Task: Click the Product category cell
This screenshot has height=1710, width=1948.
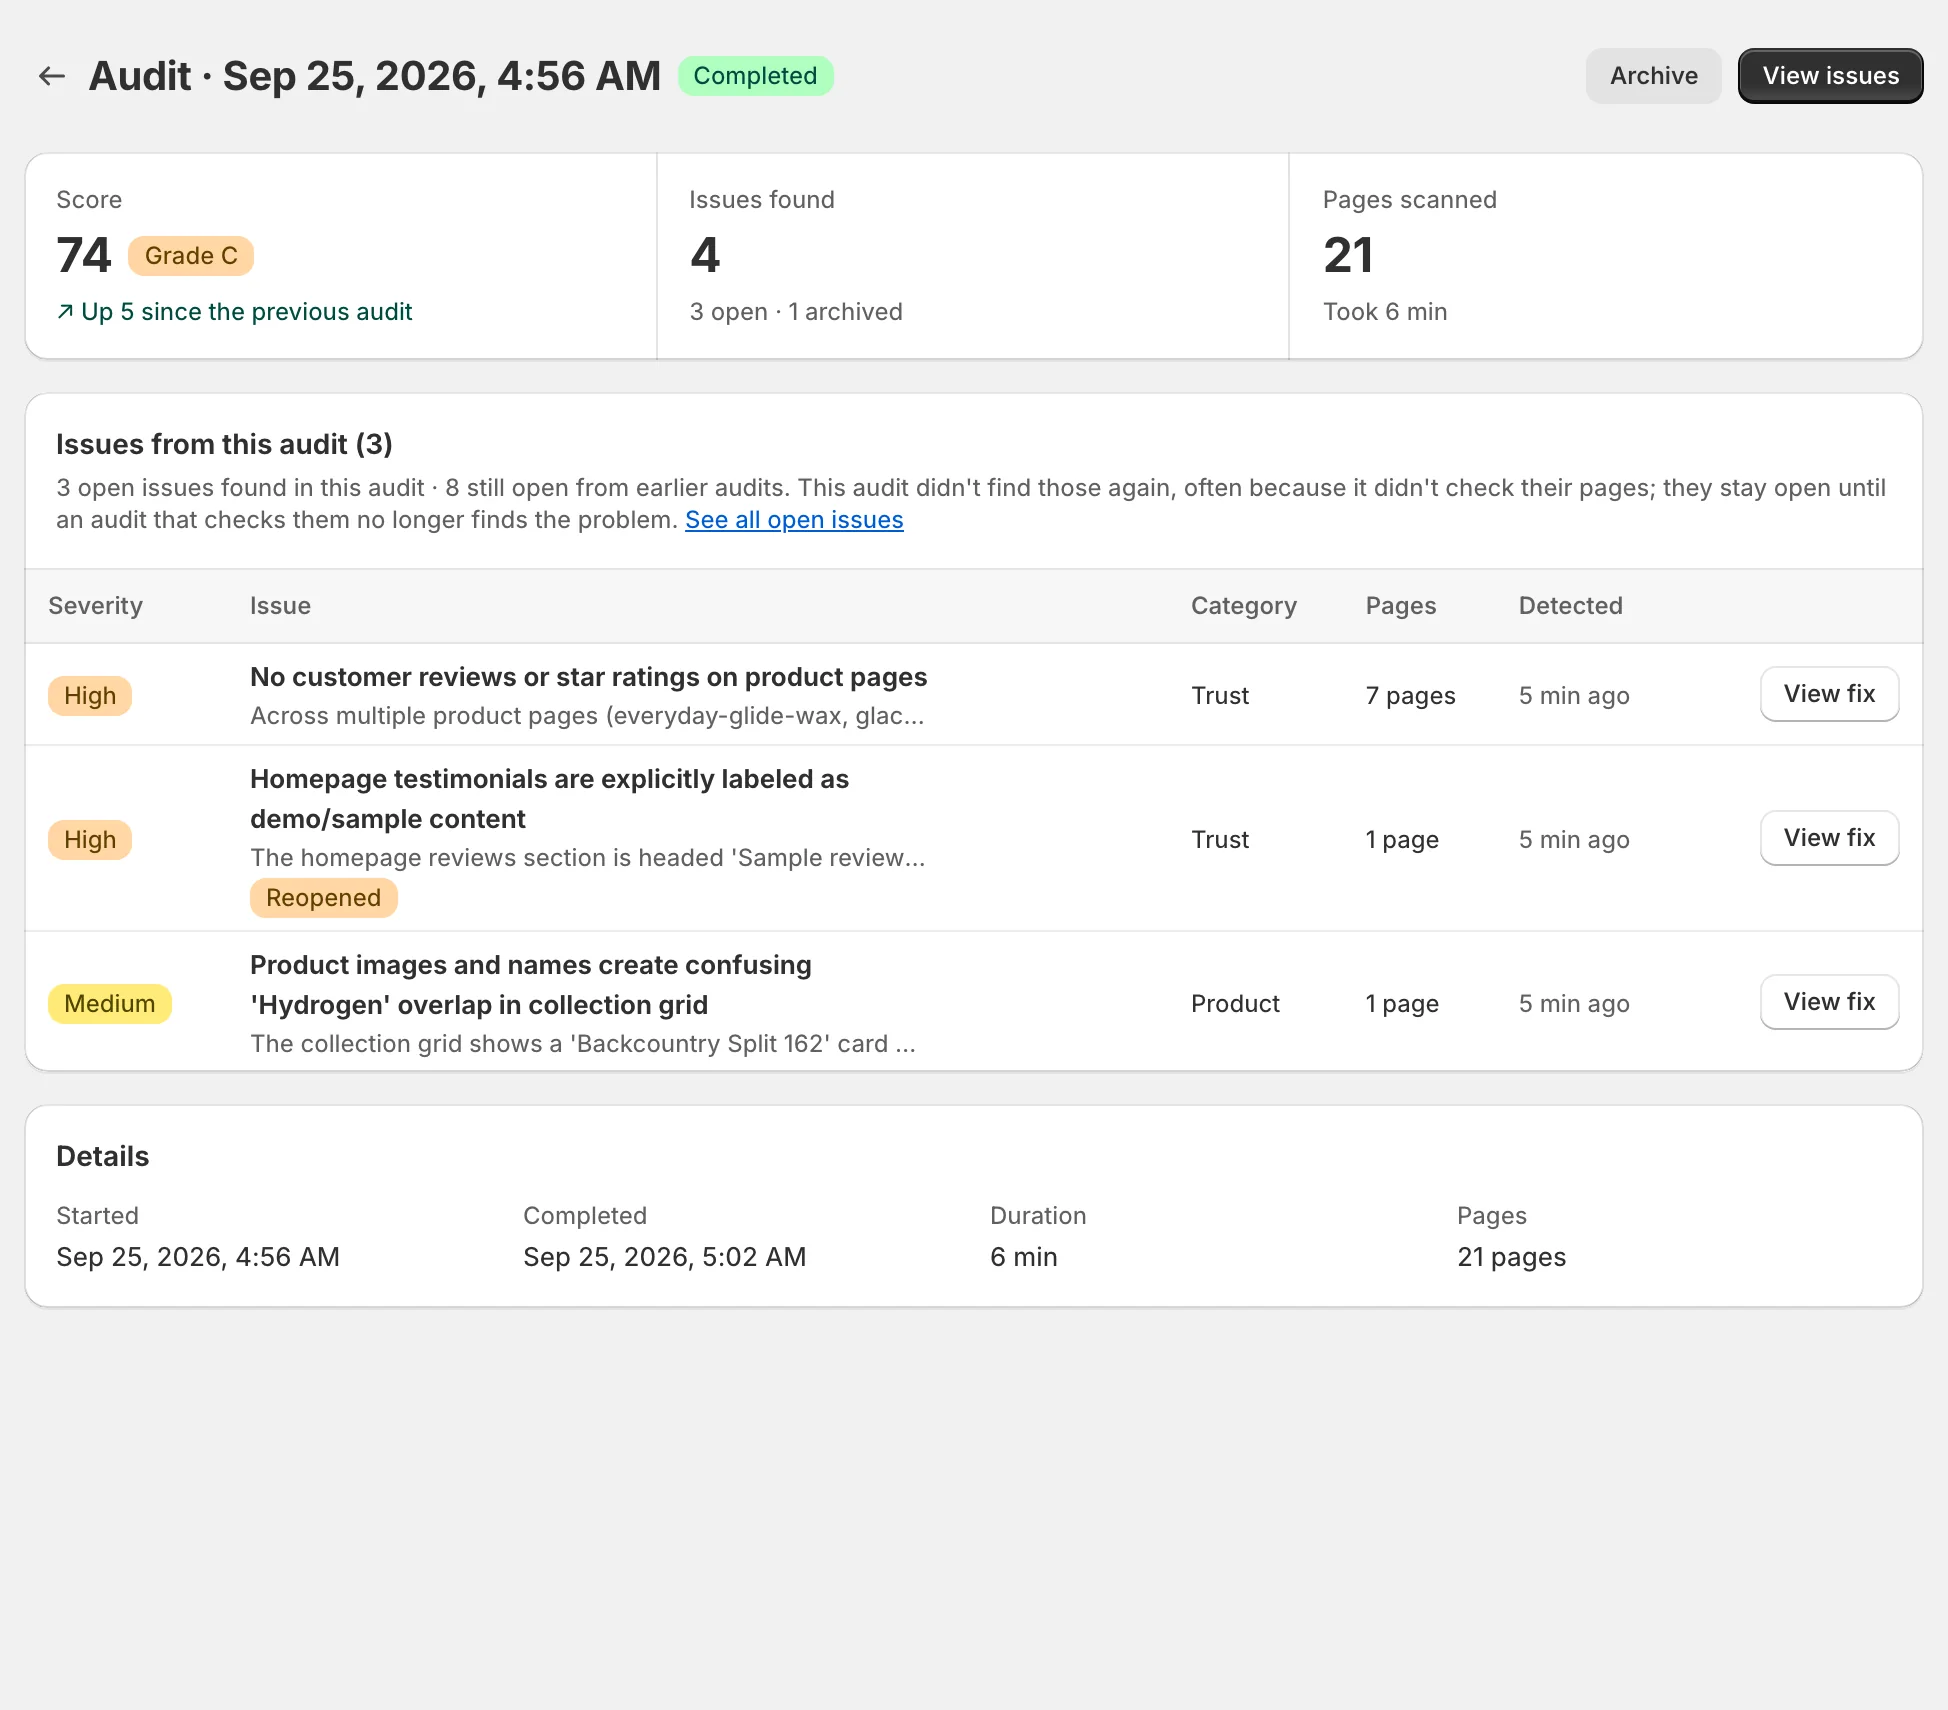Action: click(x=1235, y=1004)
